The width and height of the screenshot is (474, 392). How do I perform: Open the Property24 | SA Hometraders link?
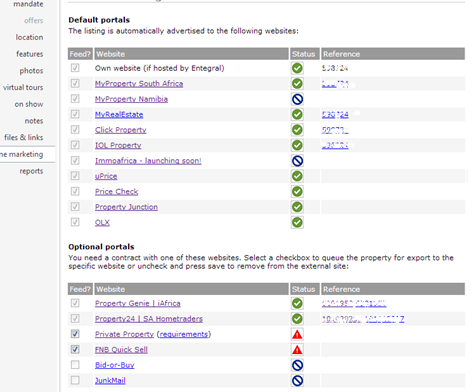(x=149, y=319)
